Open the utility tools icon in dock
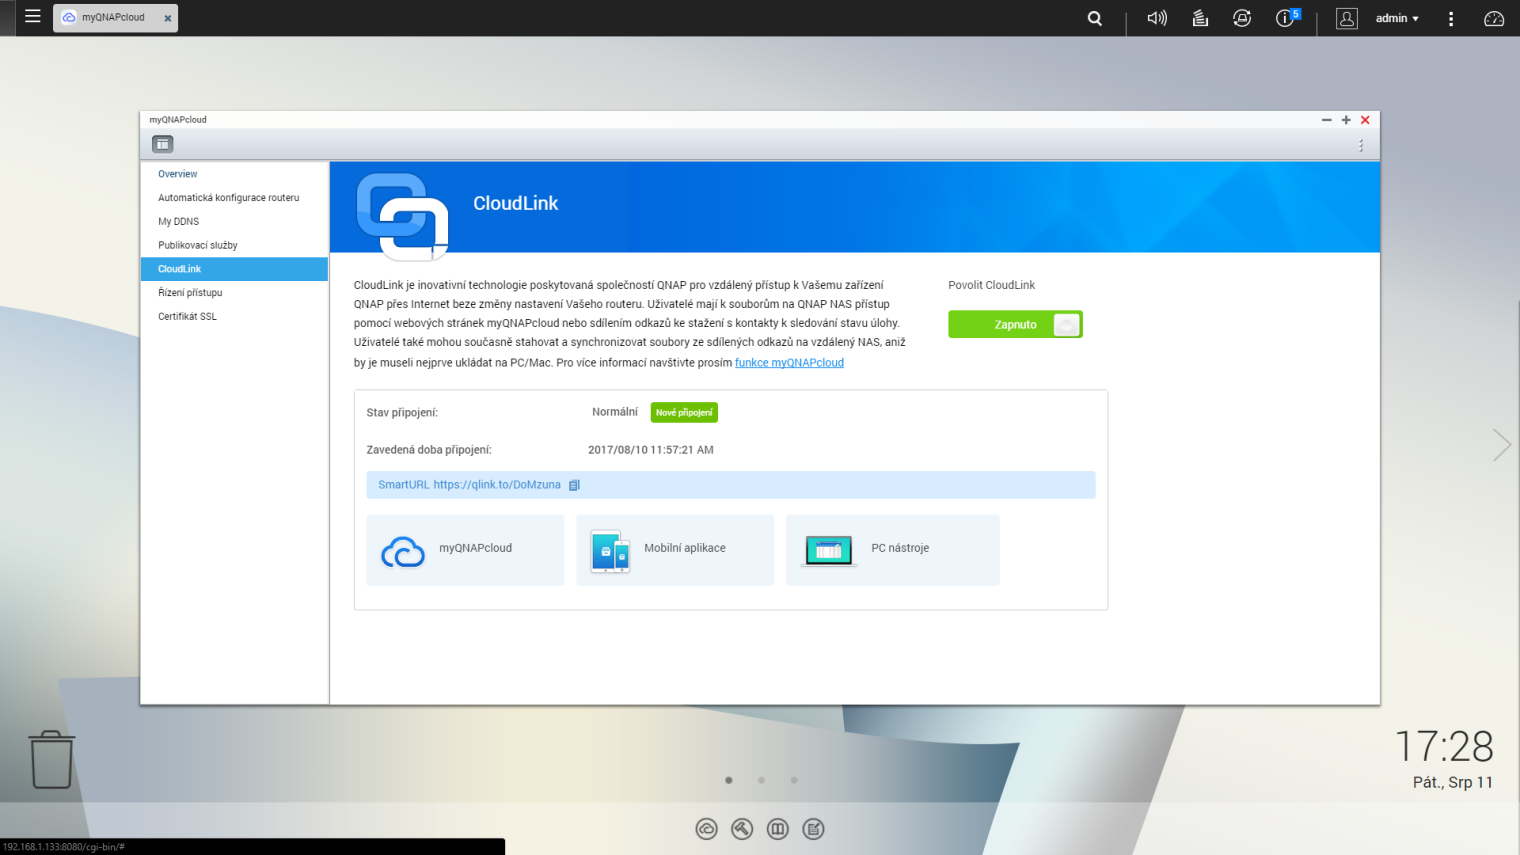Image resolution: width=1520 pixels, height=855 pixels. tap(742, 829)
